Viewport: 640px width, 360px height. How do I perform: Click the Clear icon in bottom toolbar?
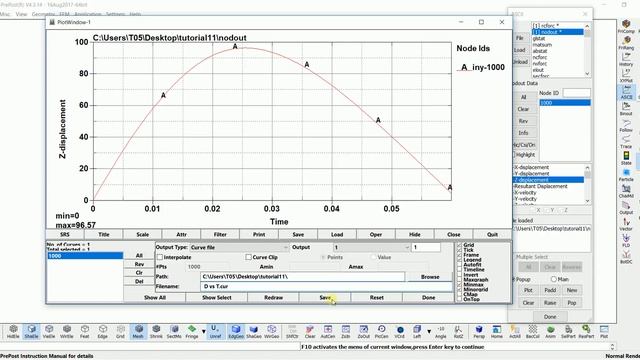tap(310, 331)
